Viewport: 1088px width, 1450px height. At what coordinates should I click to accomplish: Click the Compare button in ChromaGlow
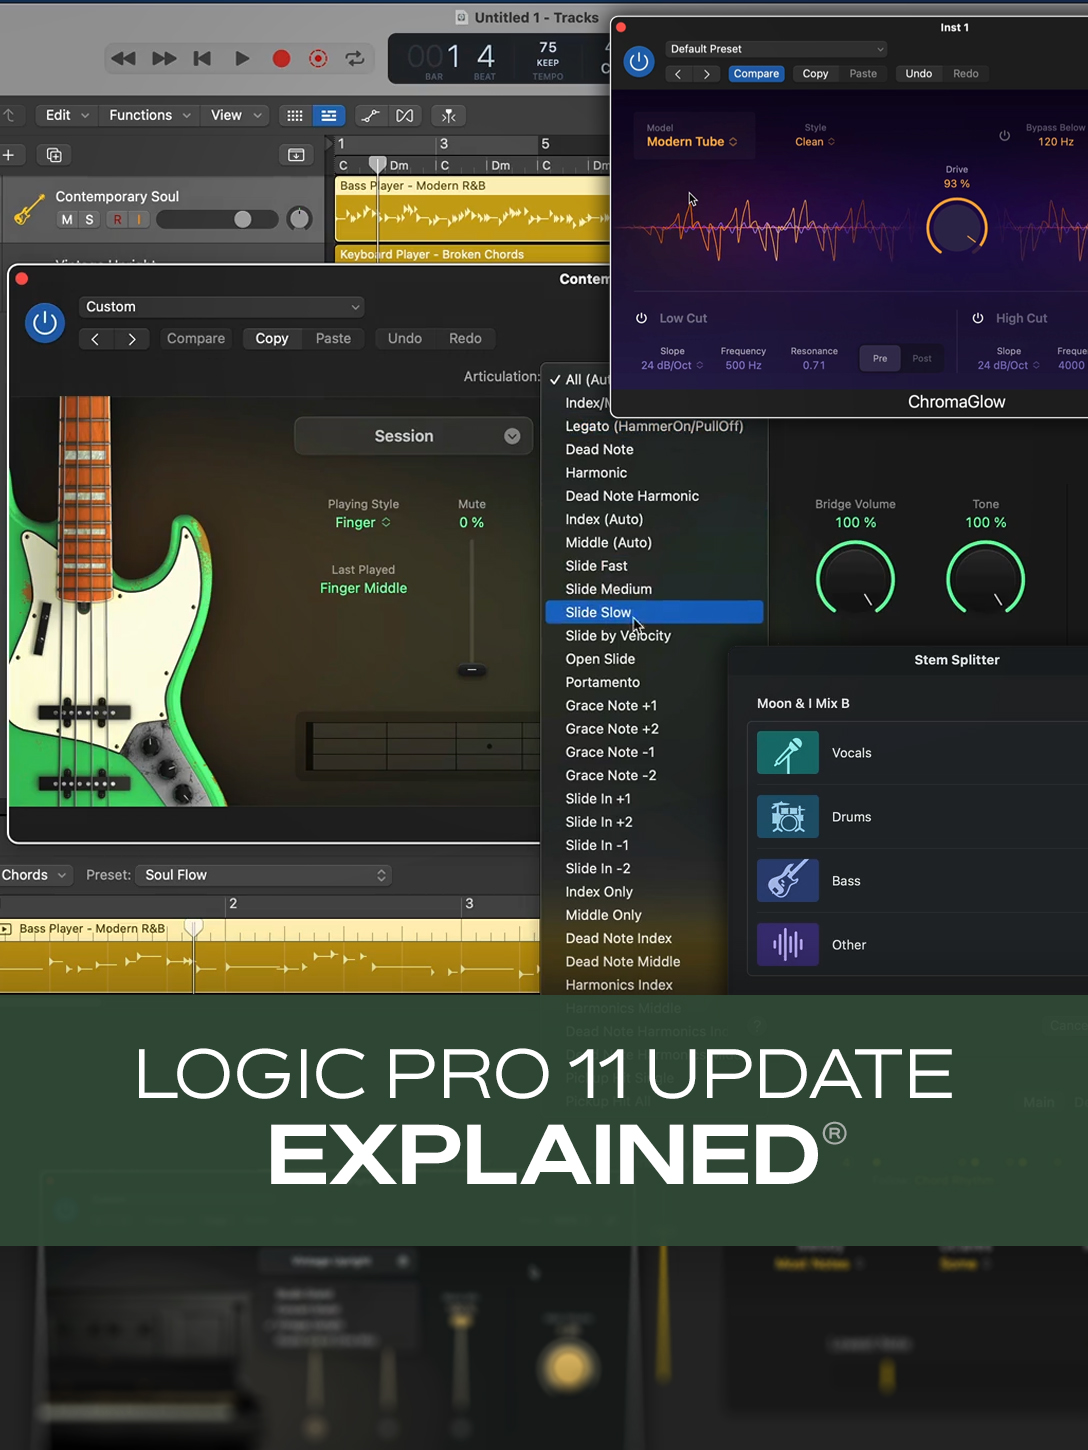coord(756,73)
